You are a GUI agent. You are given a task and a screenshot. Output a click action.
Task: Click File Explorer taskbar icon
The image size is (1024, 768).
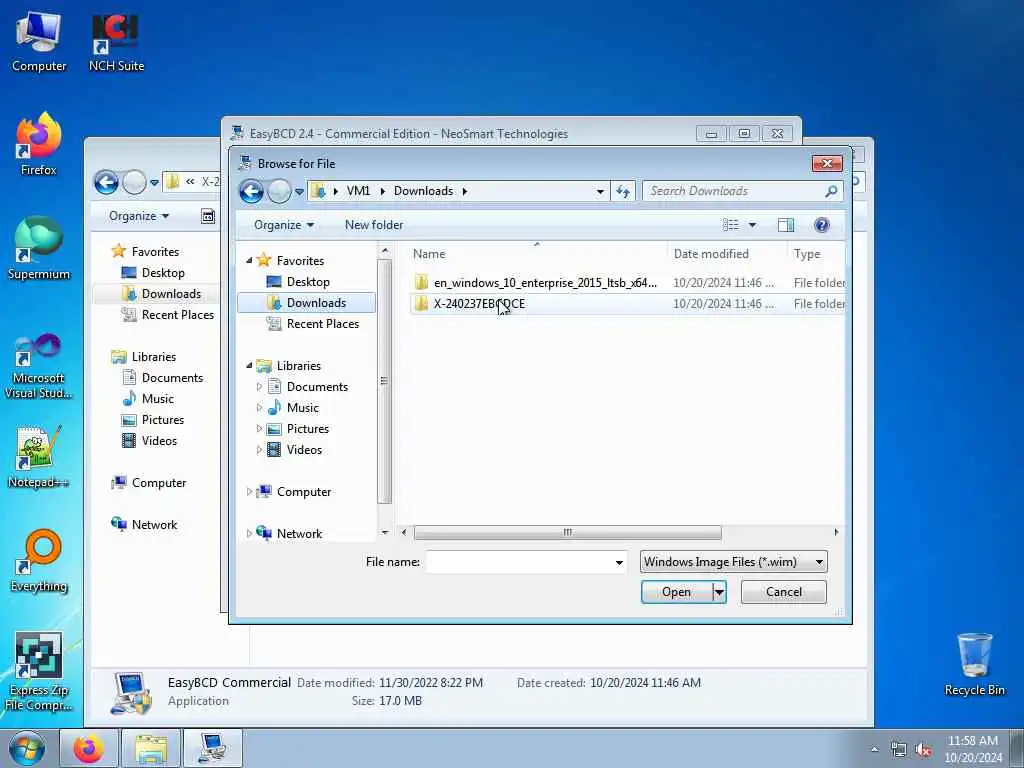tap(151, 748)
